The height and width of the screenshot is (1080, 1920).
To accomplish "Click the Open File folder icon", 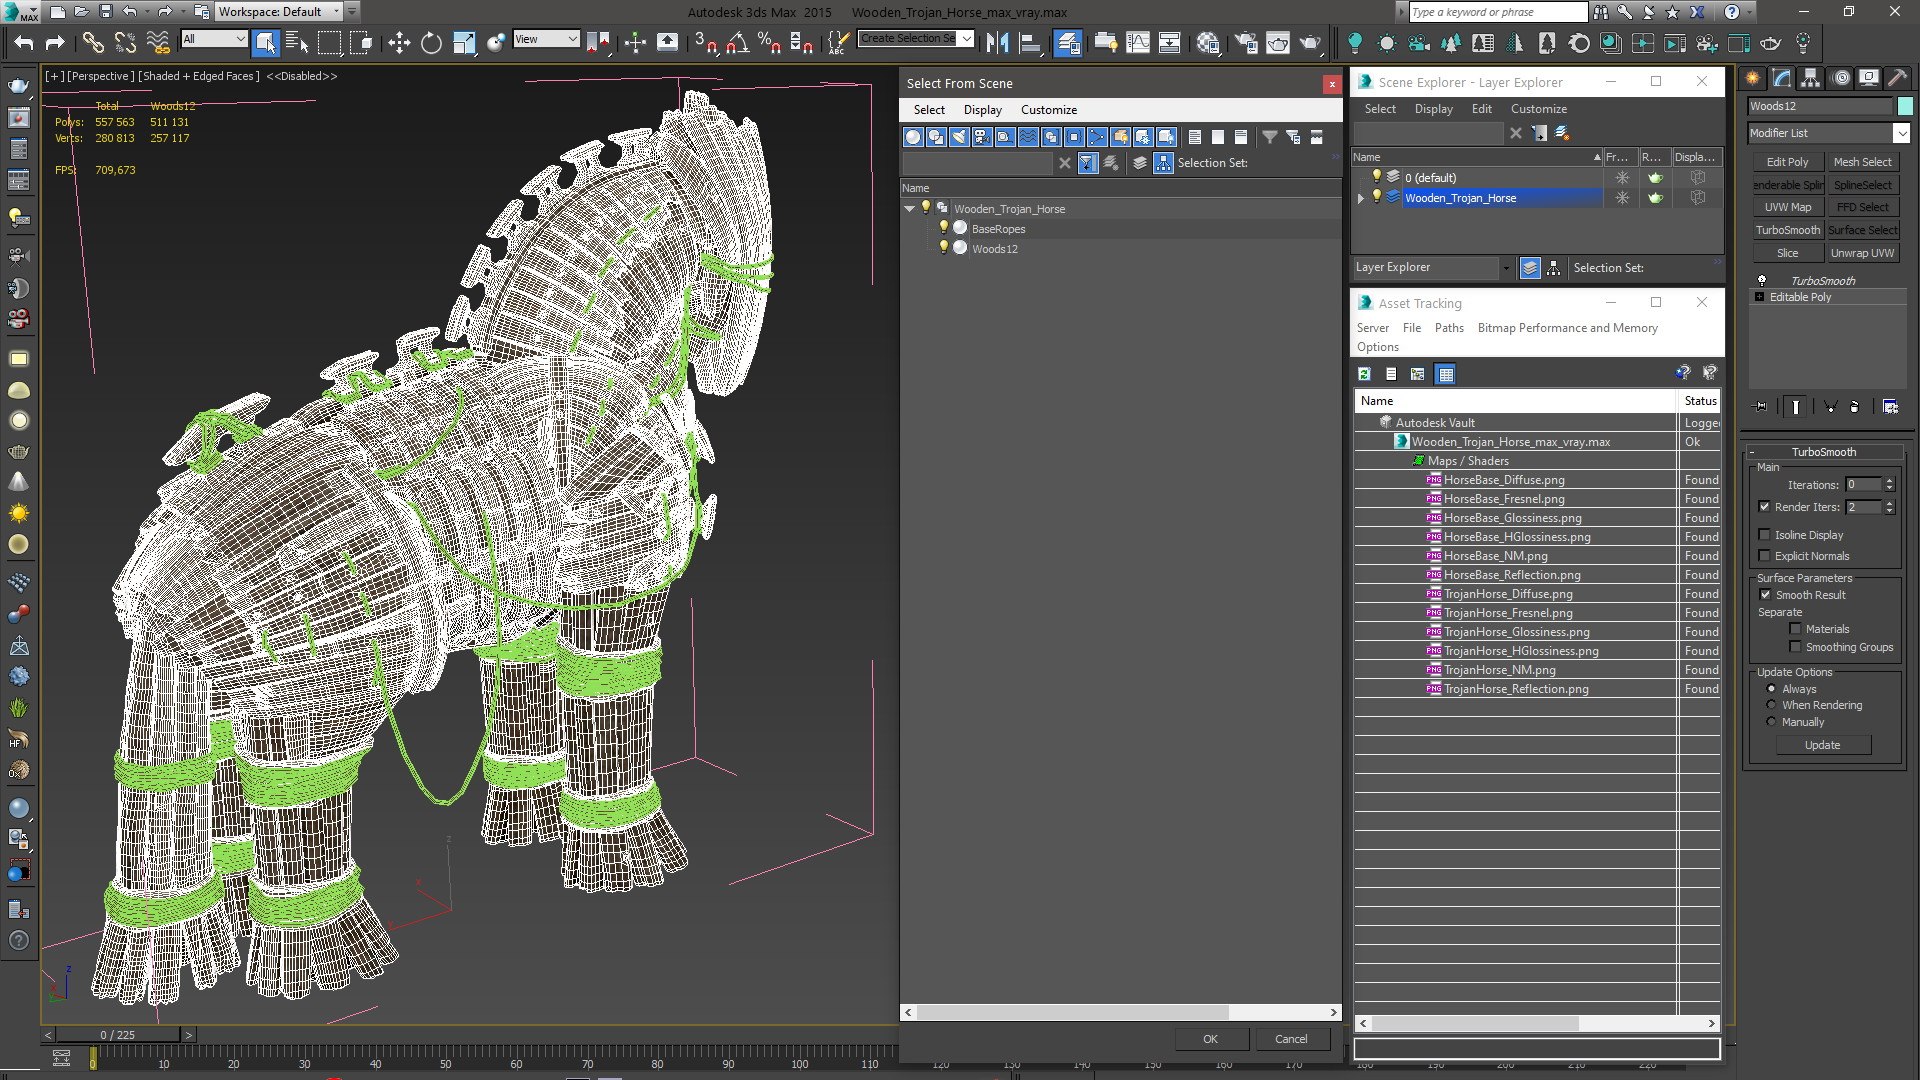I will [81, 12].
